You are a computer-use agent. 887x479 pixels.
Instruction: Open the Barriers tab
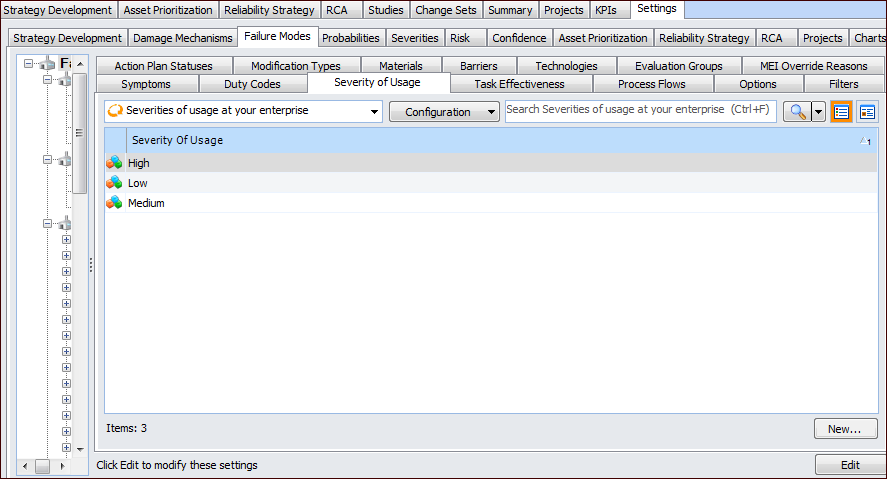[x=479, y=66]
